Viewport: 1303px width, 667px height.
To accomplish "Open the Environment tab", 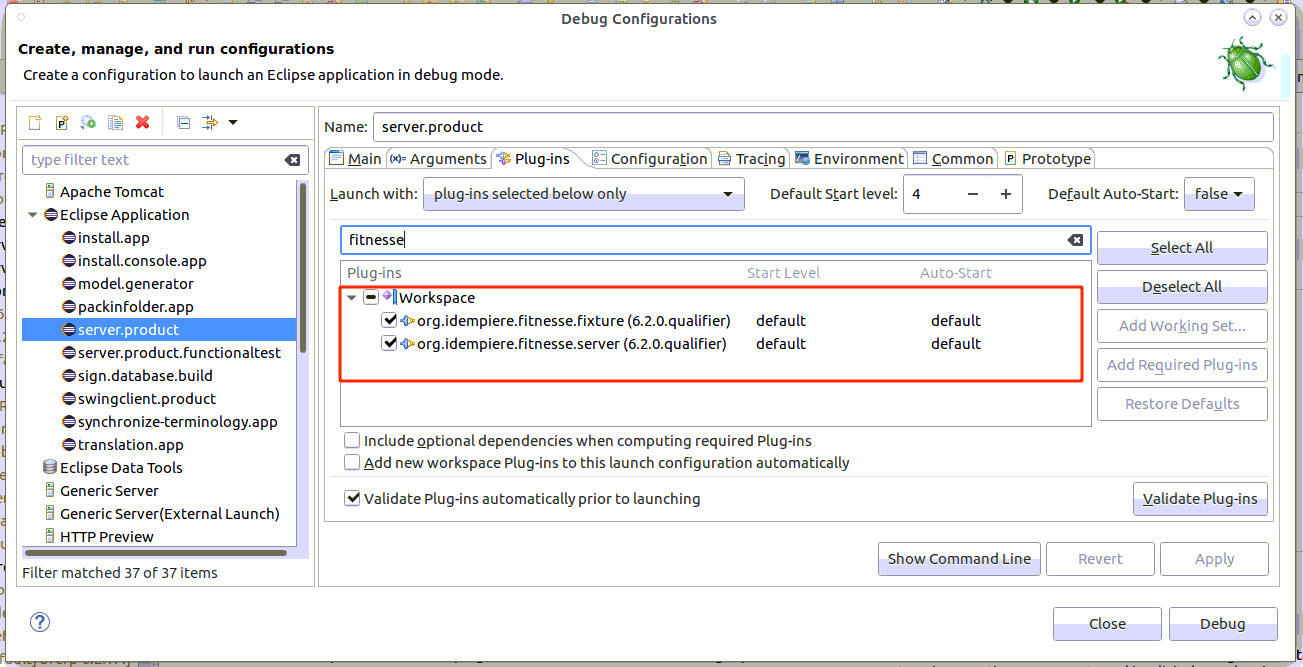I will pyautogui.click(x=849, y=159).
